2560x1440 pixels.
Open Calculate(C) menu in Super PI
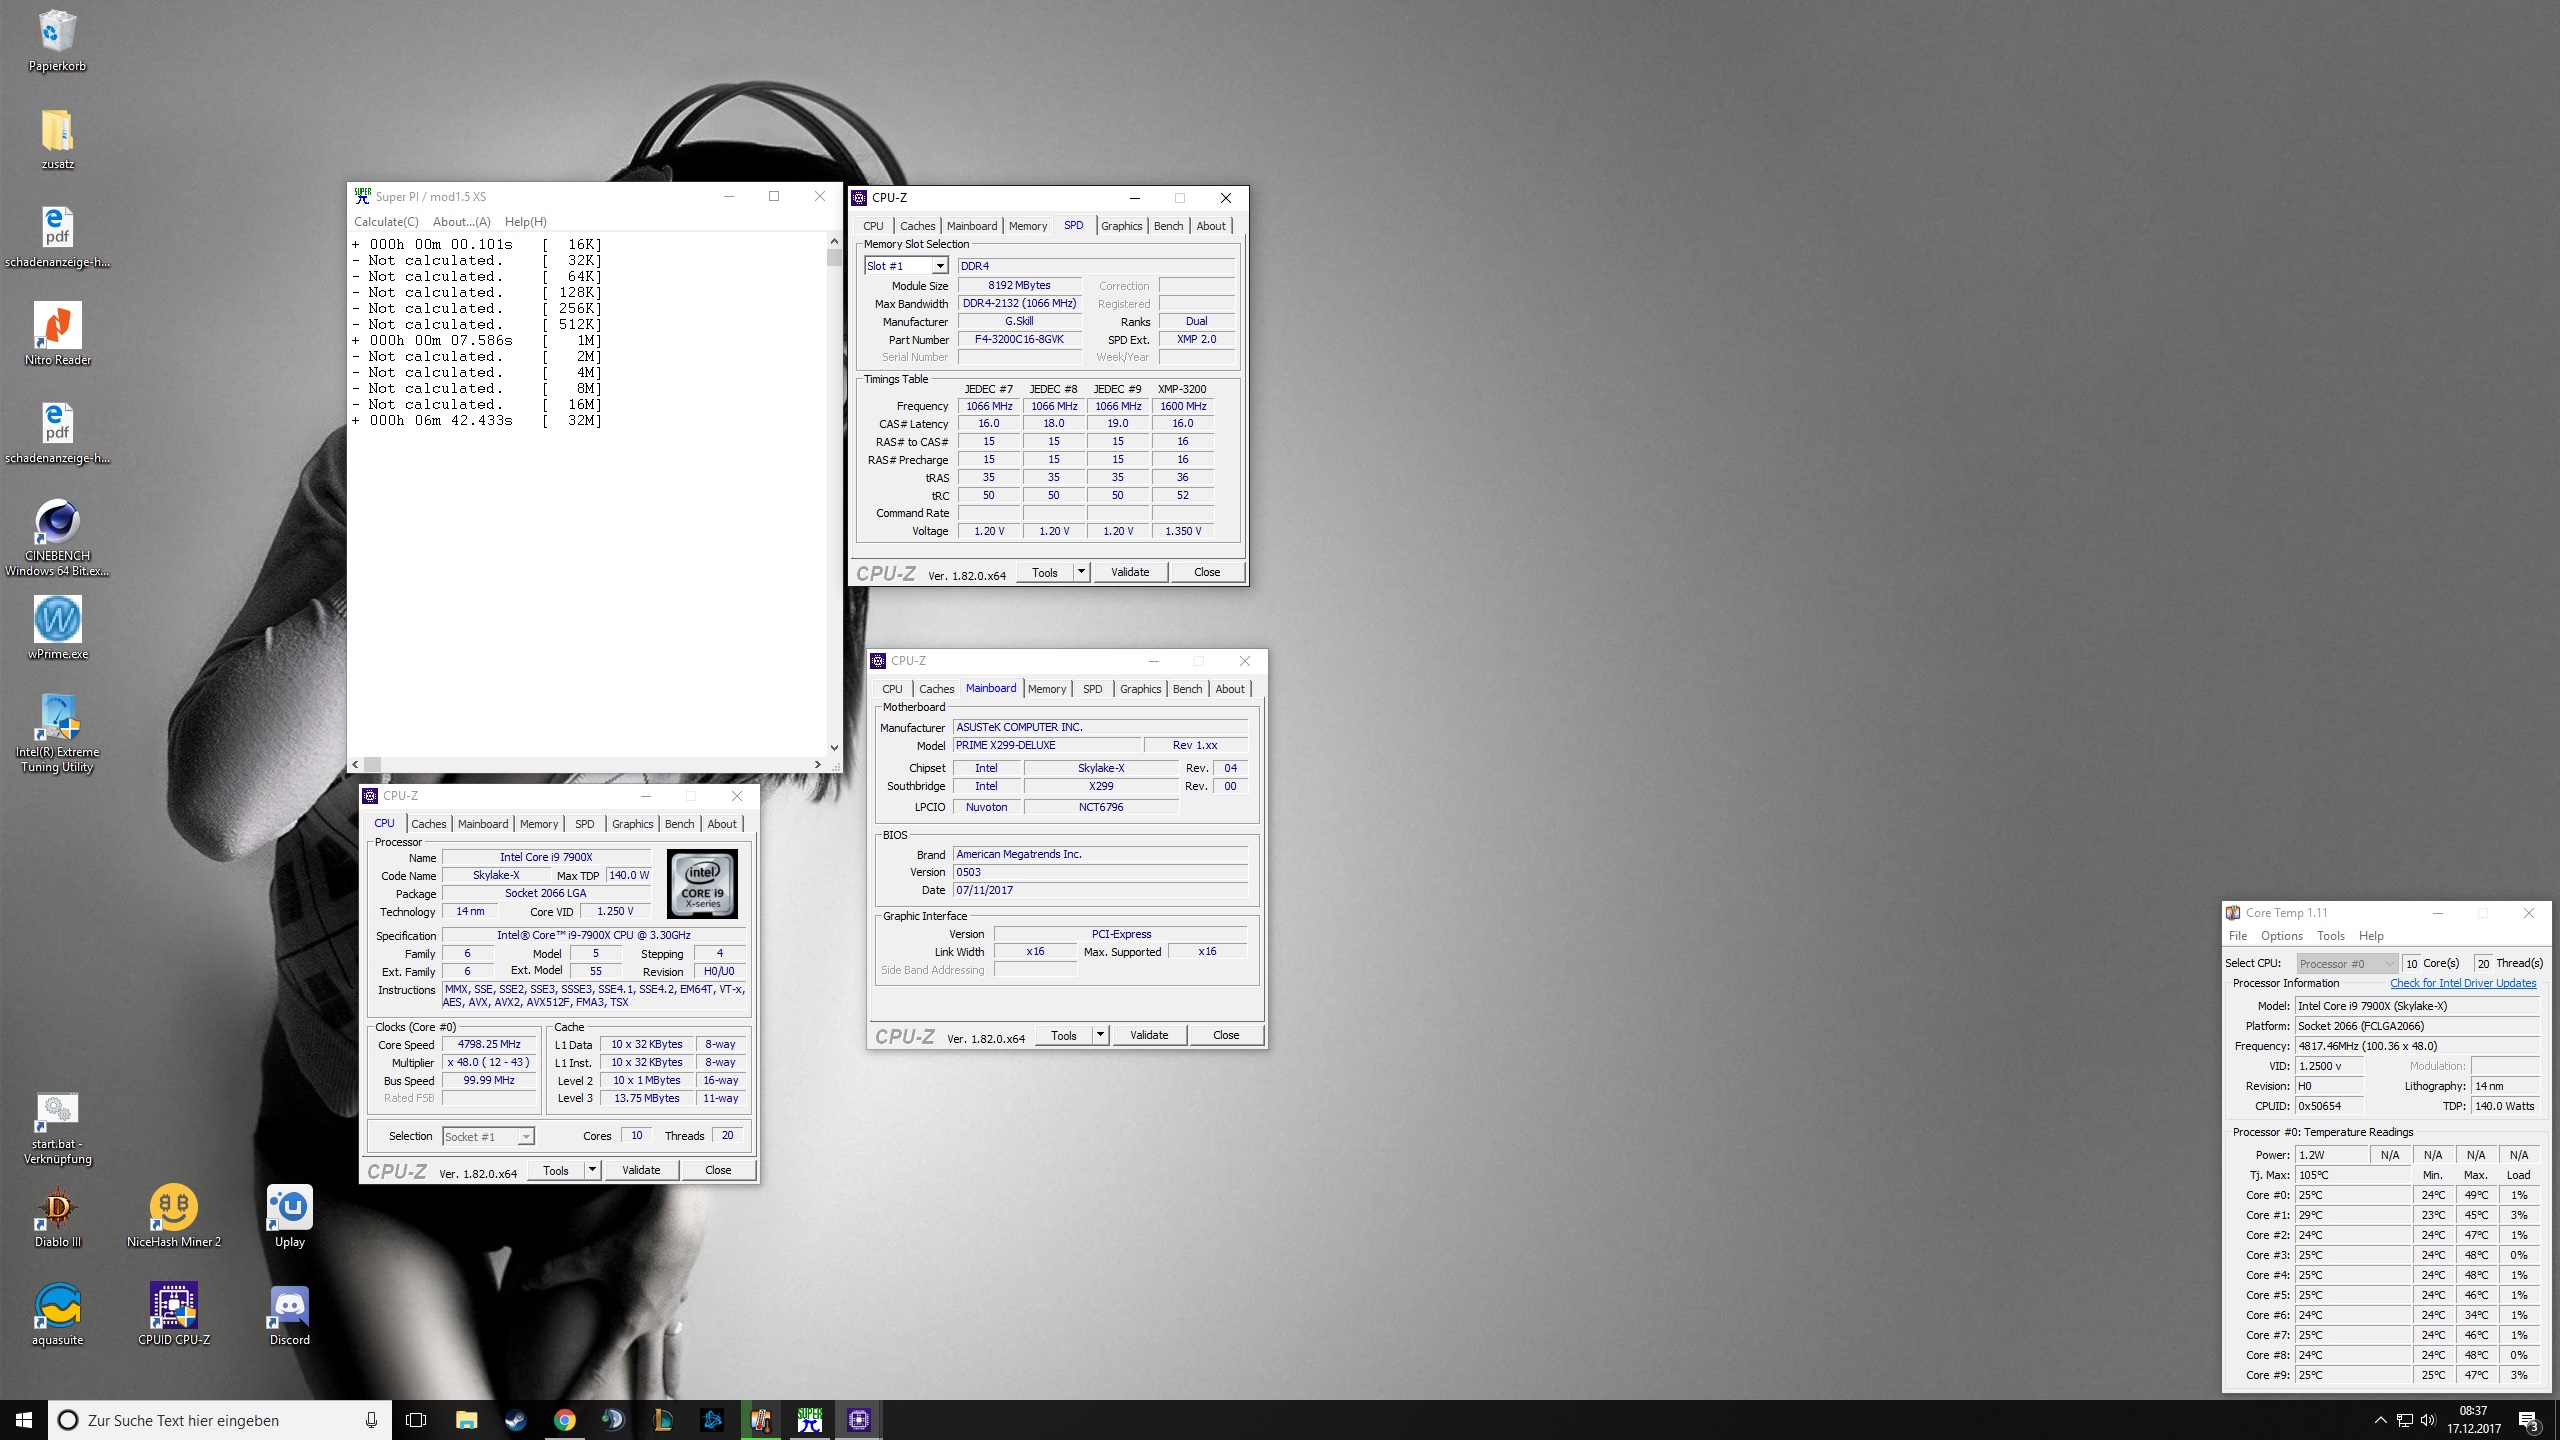pyautogui.click(x=386, y=222)
